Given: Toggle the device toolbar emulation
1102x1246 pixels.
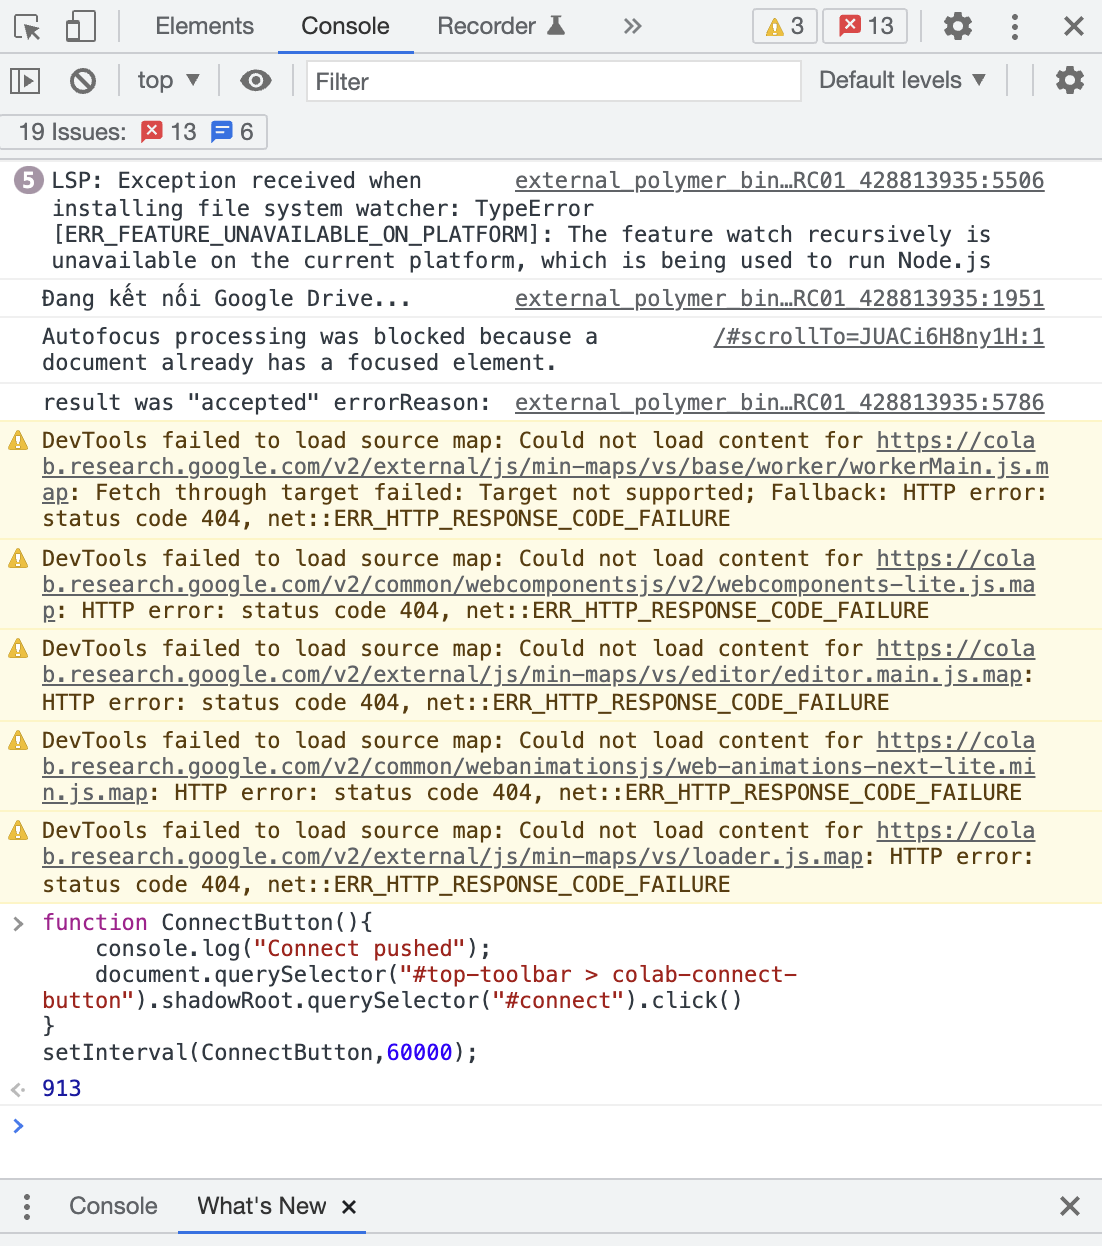Looking at the screenshot, I should click(x=82, y=26).
